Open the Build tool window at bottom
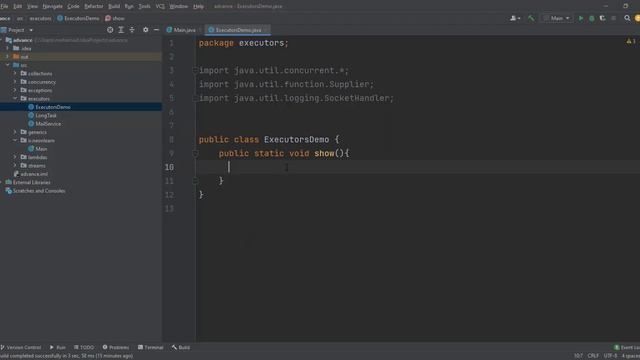640x360 pixels. coord(181,347)
